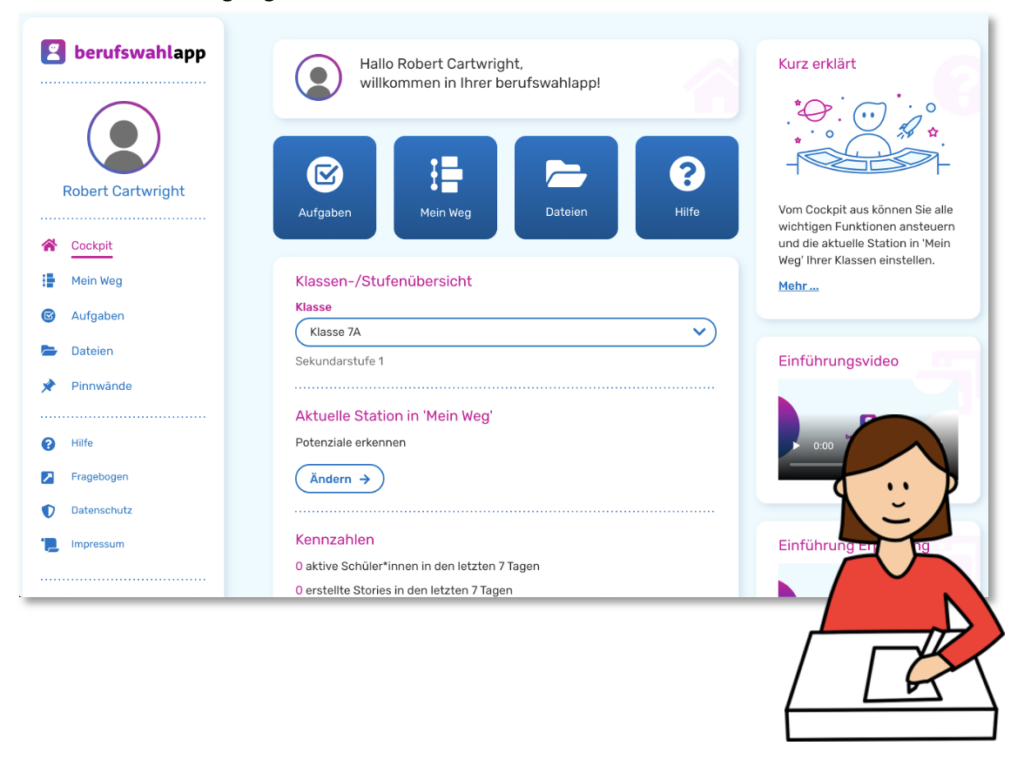Open the Dateien folder icon in sidebar

click(48, 351)
